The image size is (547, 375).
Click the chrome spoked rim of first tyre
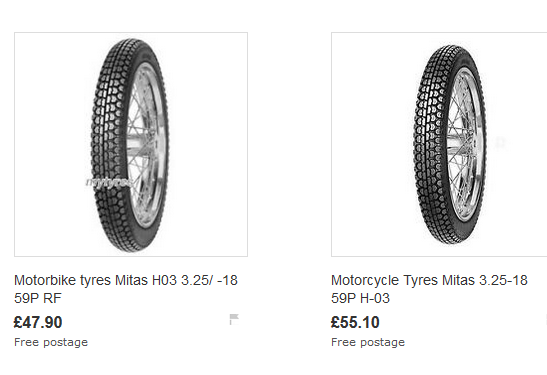tap(147, 145)
